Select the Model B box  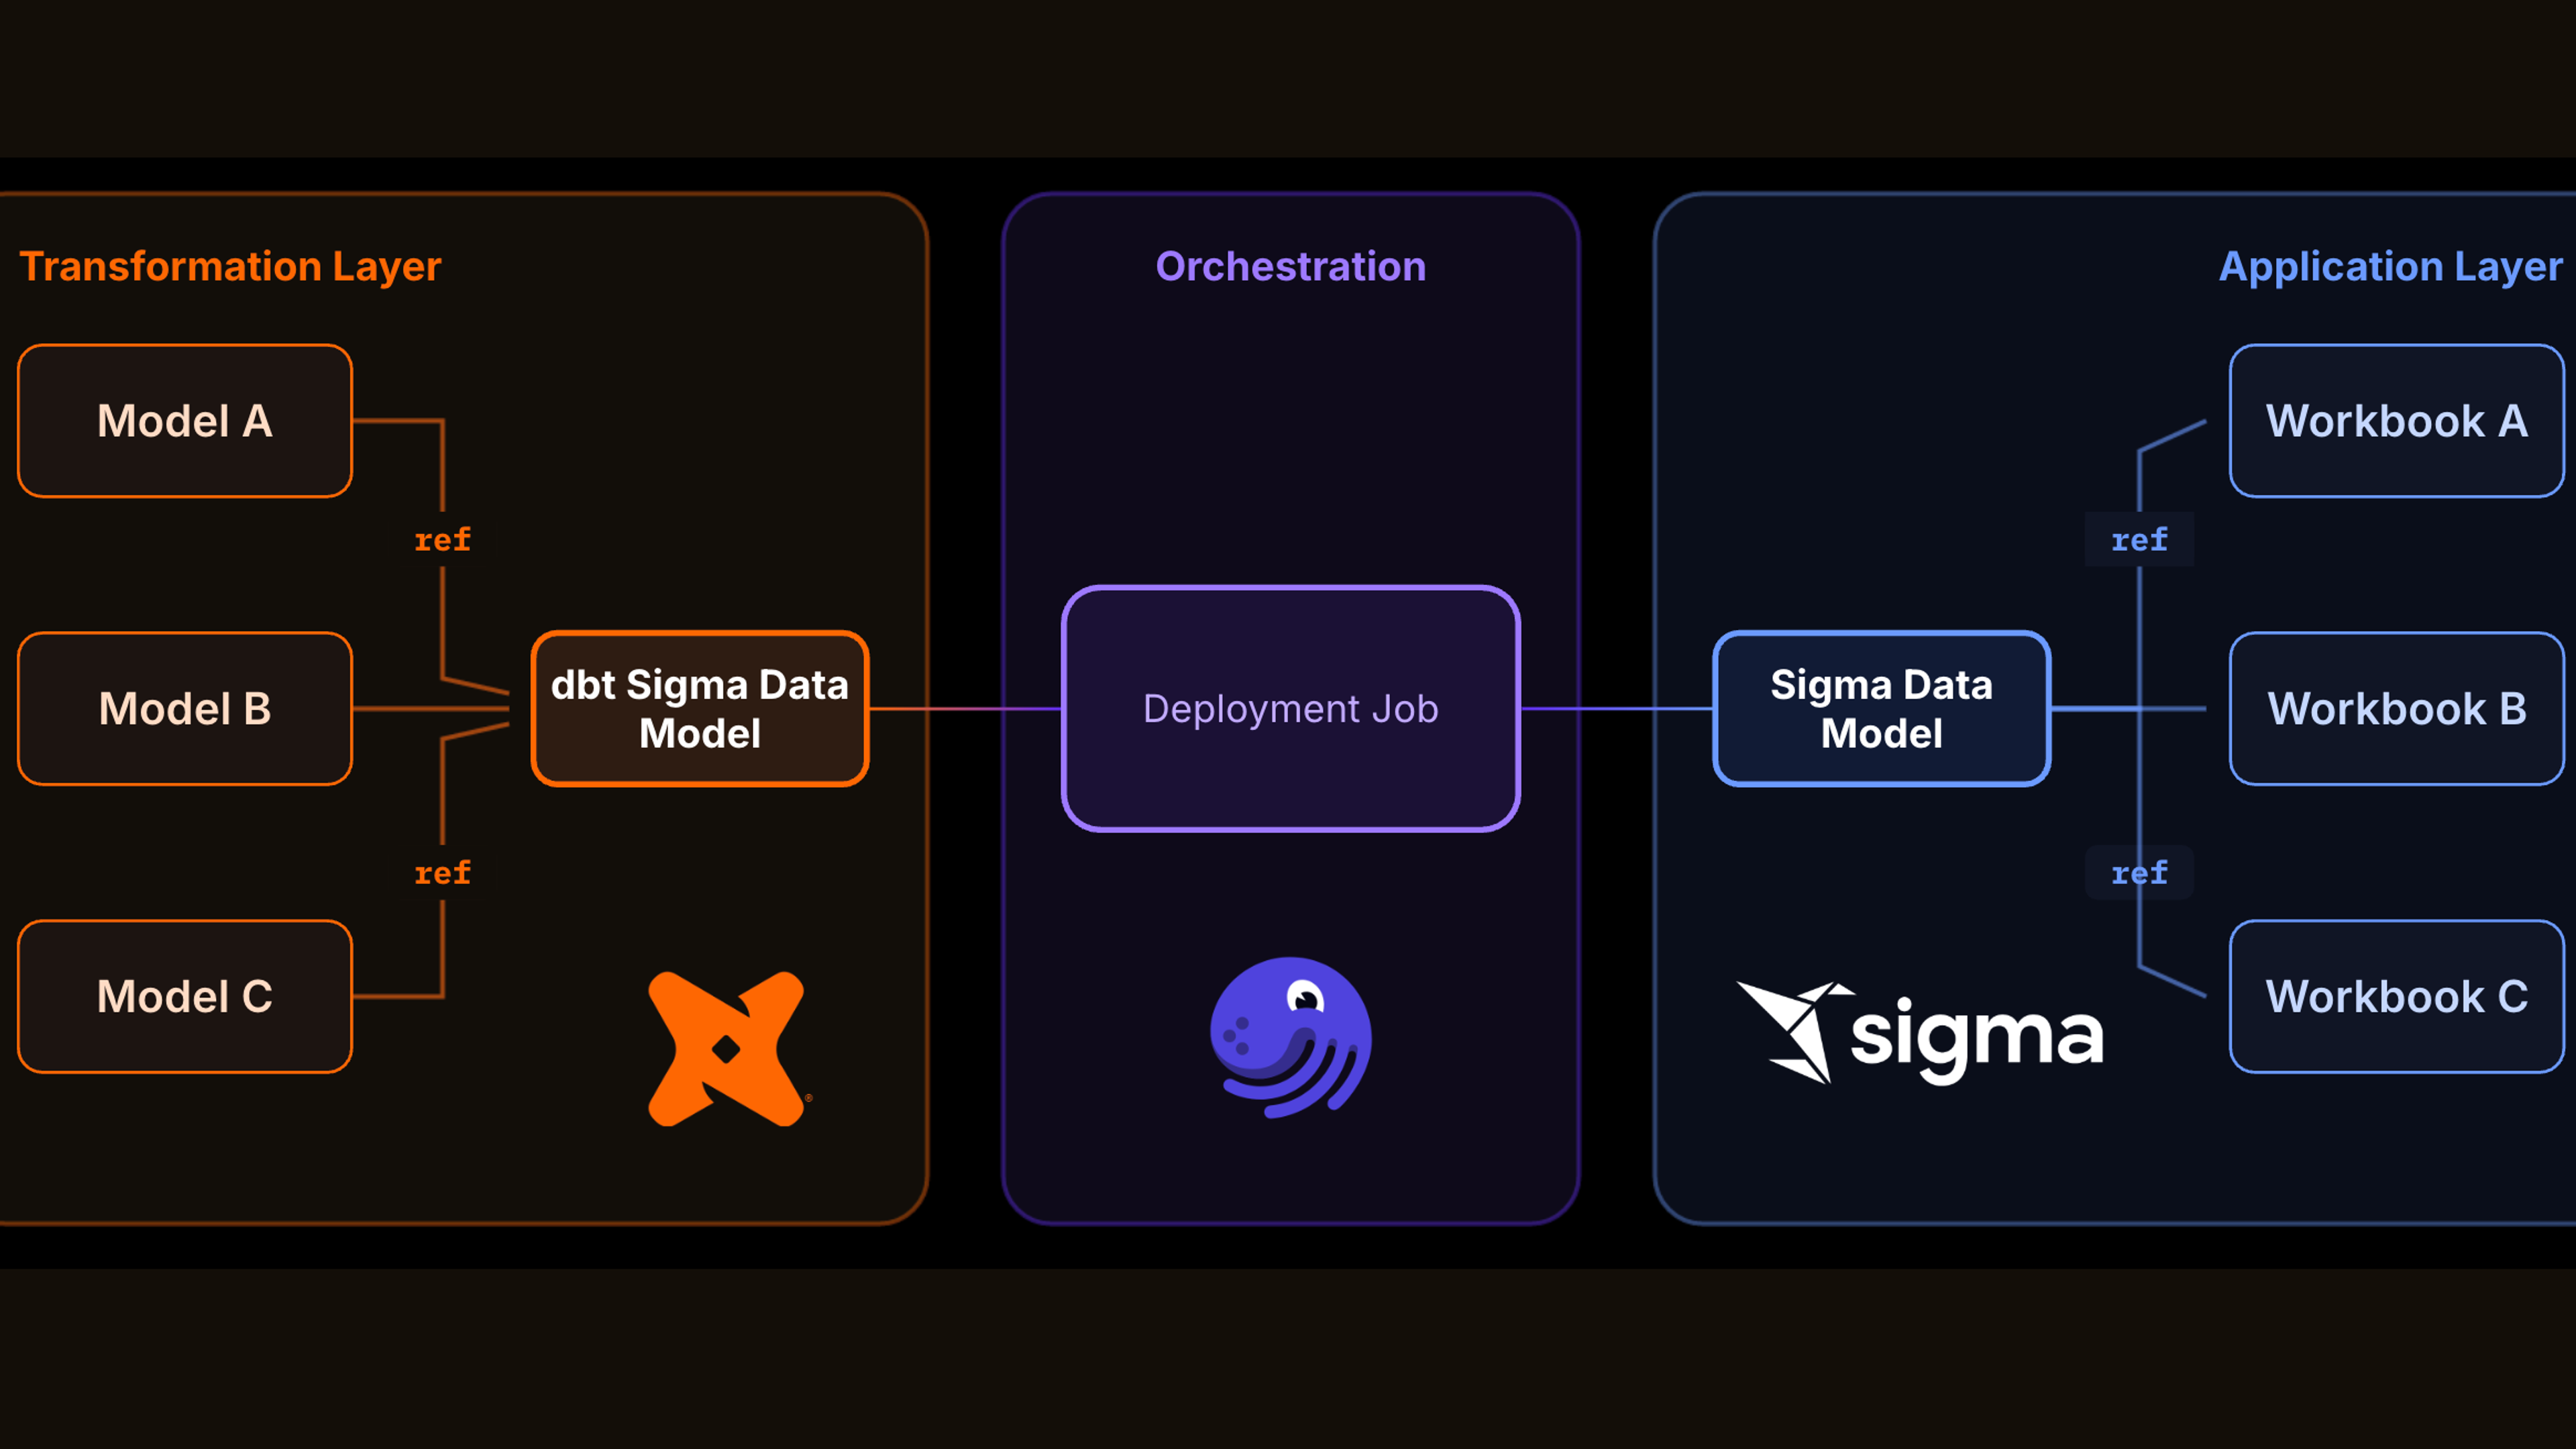click(185, 708)
